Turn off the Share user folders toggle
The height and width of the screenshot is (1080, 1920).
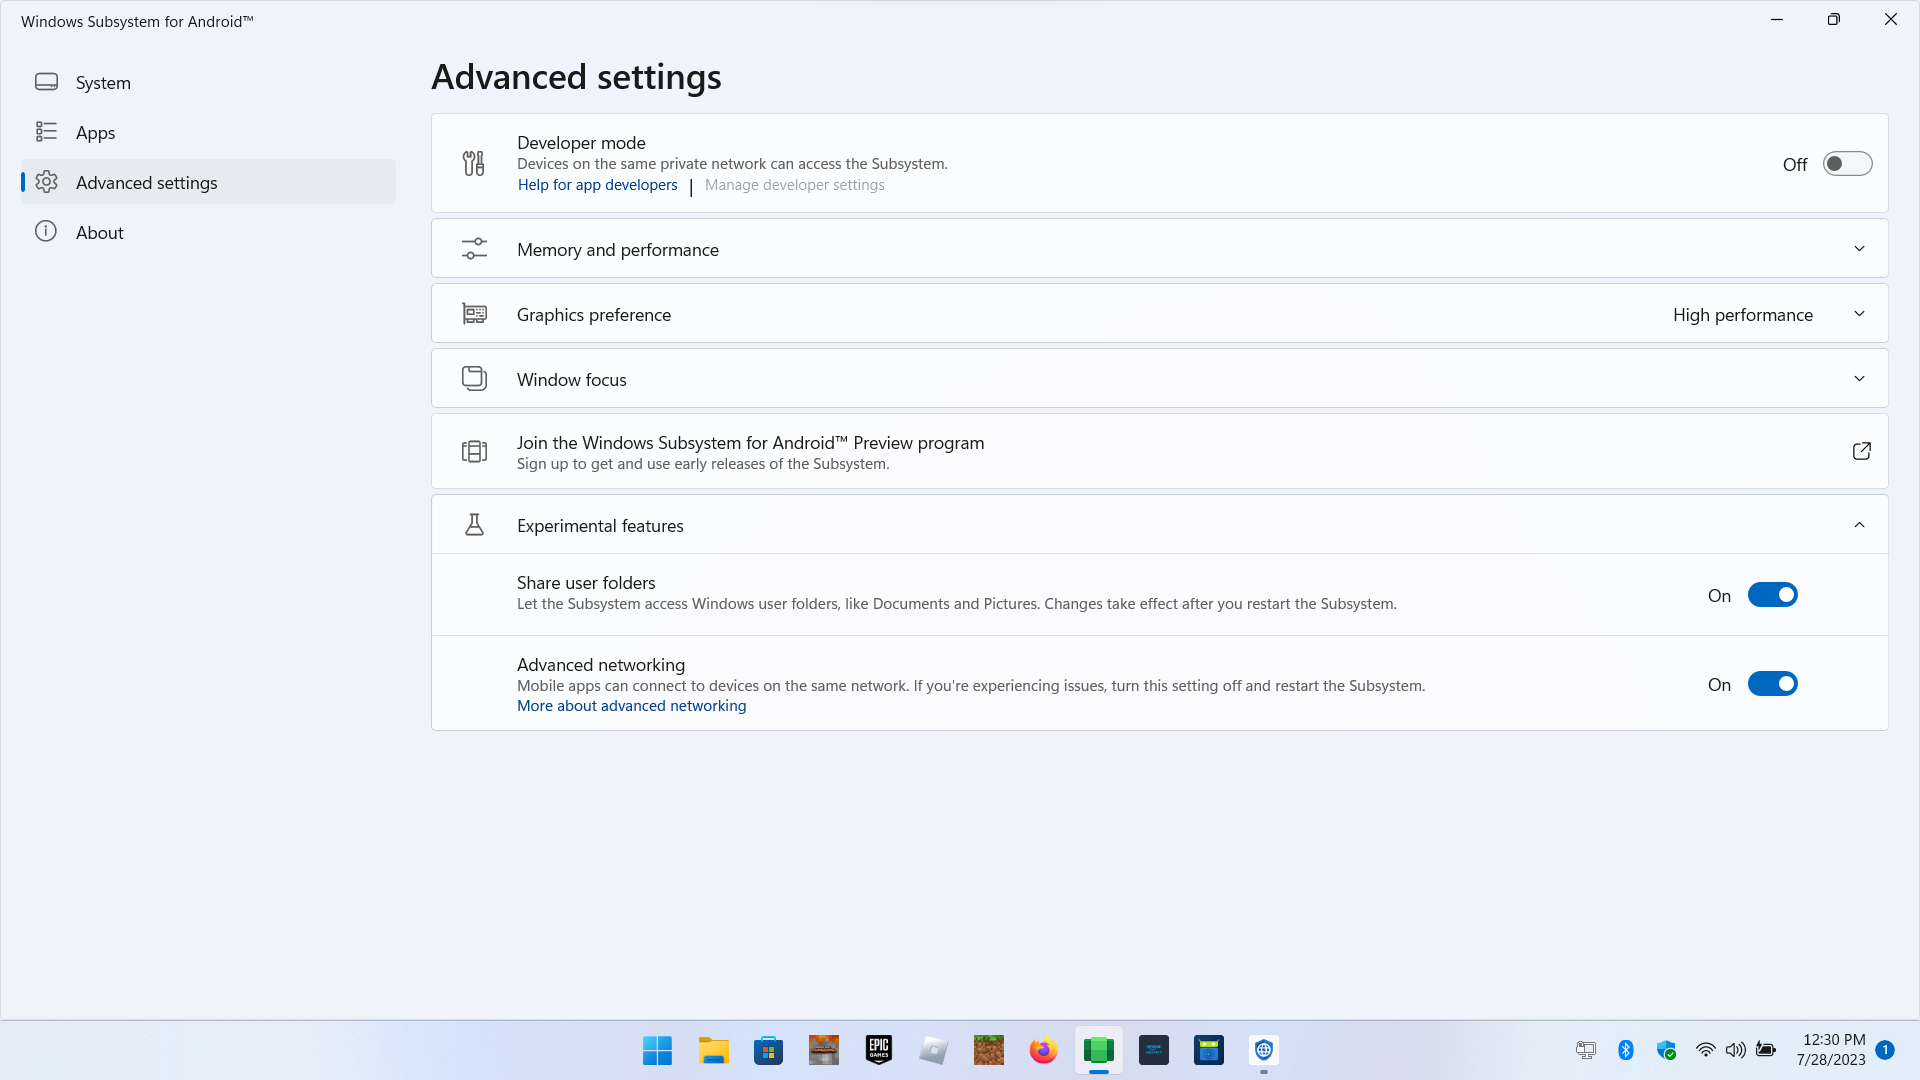(1772, 595)
